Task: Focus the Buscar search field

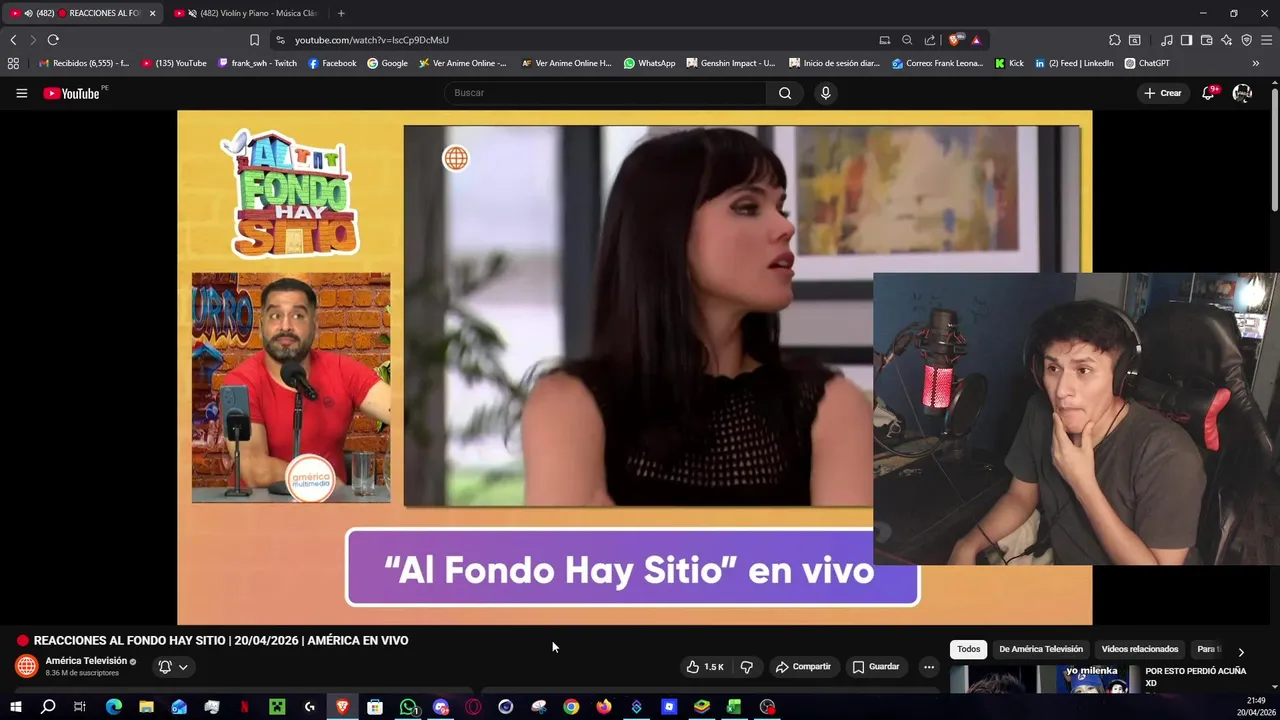Action: [605, 93]
